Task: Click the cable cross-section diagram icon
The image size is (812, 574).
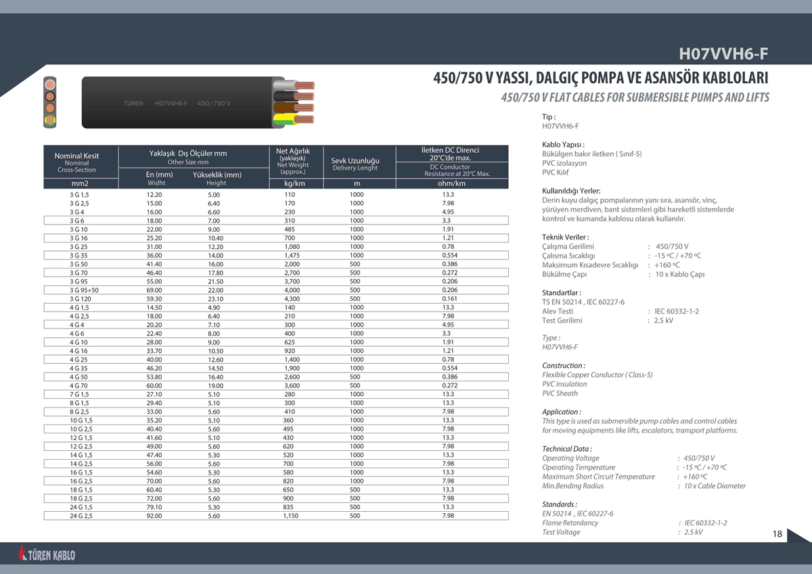Action: (x=47, y=102)
